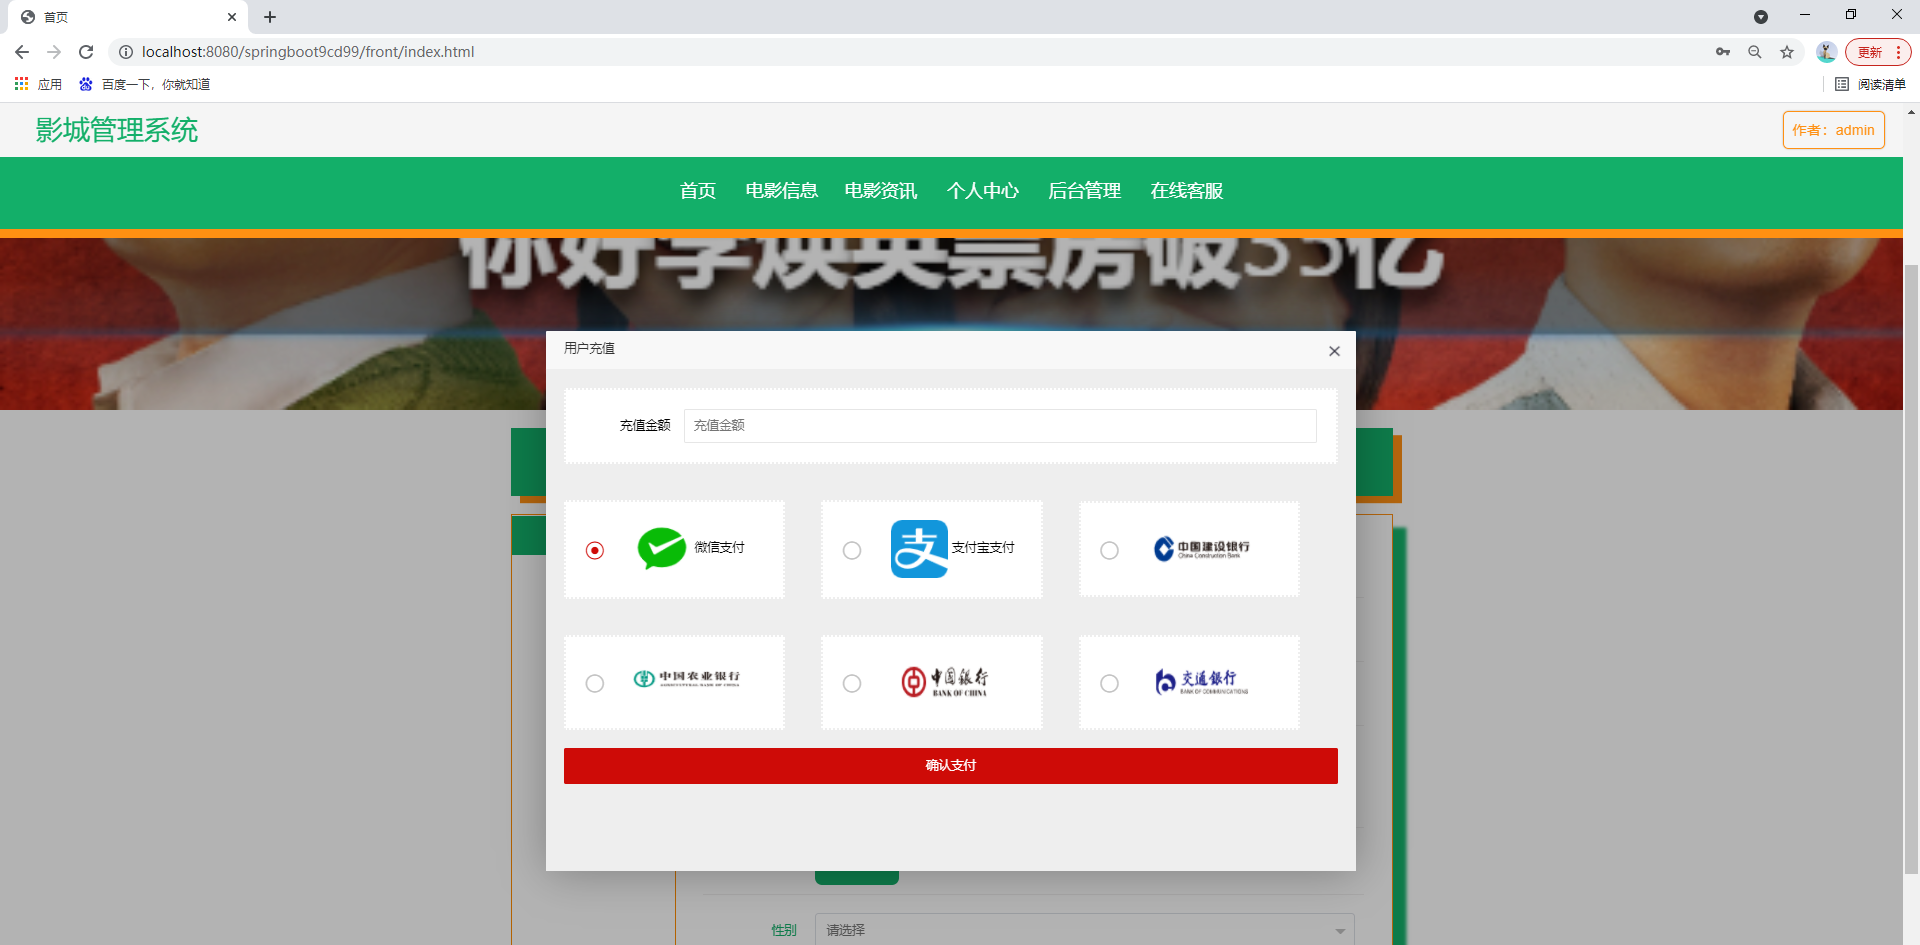
Task: Open 电影信息 in the navigation bar
Action: click(x=782, y=191)
